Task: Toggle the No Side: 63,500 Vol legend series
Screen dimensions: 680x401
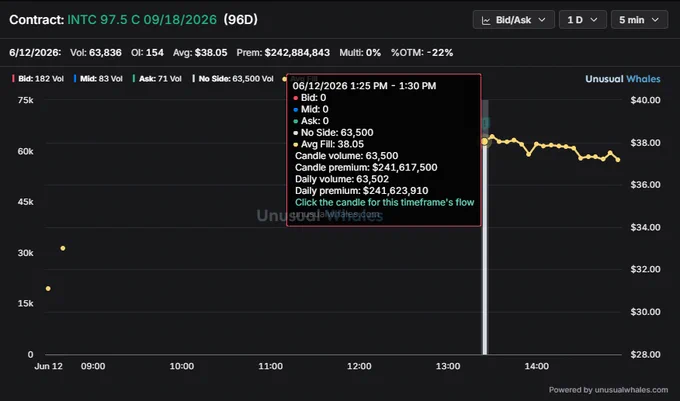Action: (233, 78)
